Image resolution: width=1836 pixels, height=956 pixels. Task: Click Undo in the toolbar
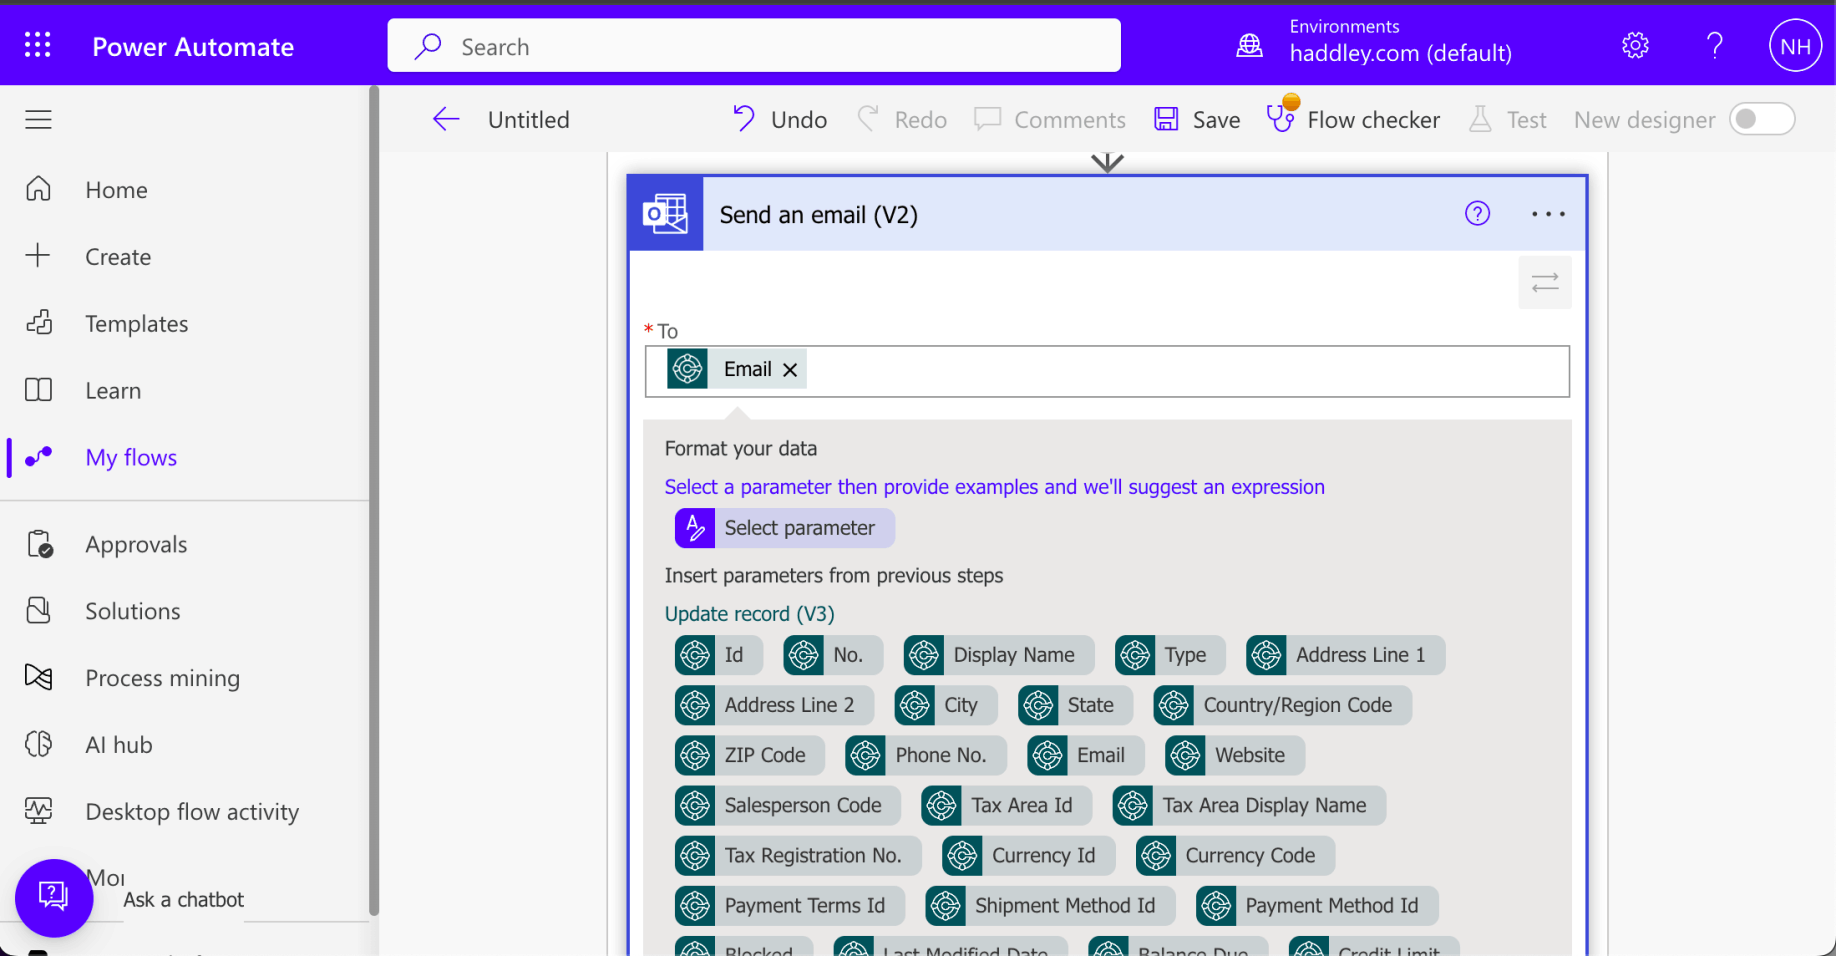[780, 120]
